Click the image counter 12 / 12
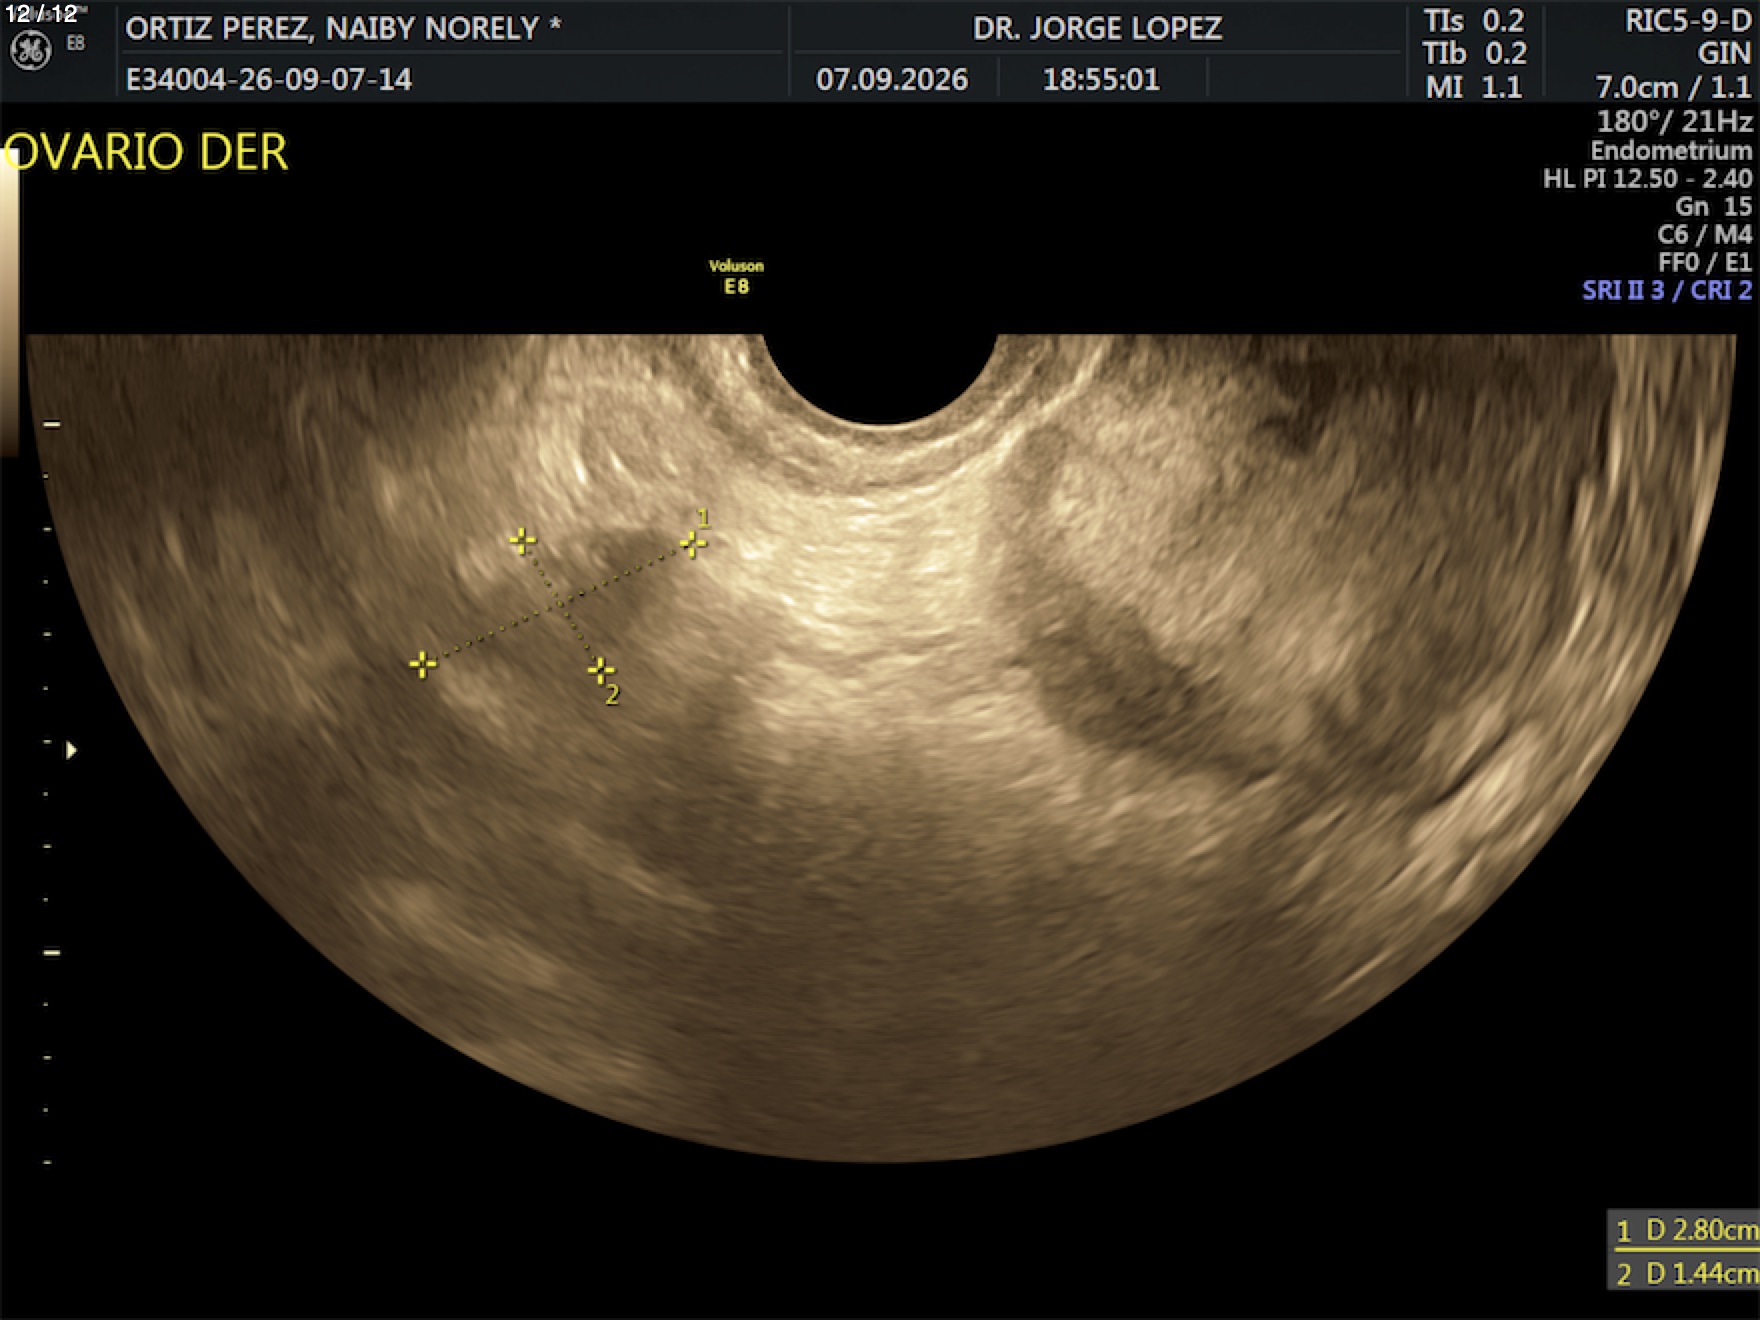The height and width of the screenshot is (1320, 1760). click(41, 14)
